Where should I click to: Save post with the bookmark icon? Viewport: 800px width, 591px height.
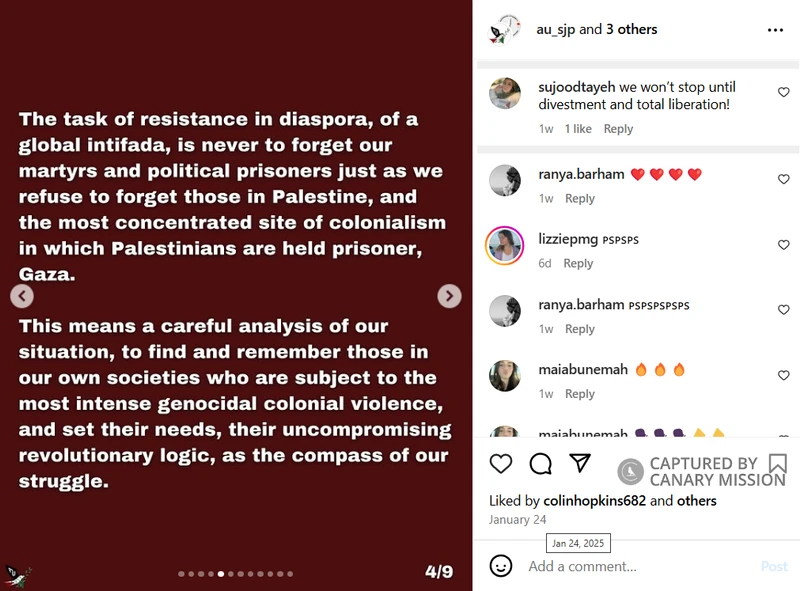778,464
